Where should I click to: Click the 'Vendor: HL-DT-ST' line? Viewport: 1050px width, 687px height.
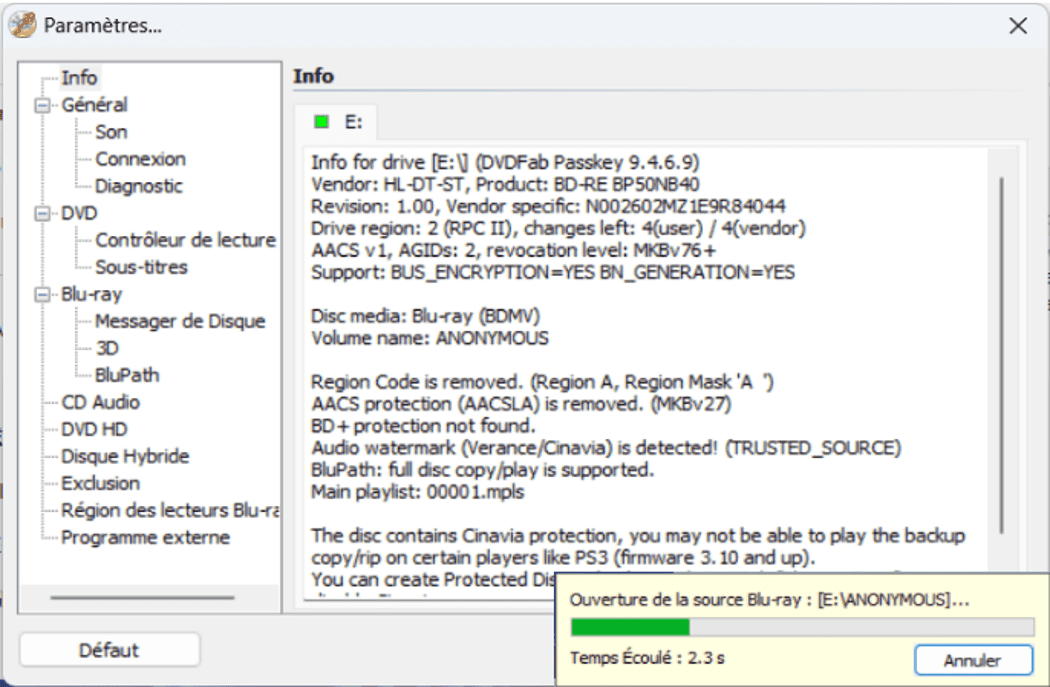click(x=505, y=185)
